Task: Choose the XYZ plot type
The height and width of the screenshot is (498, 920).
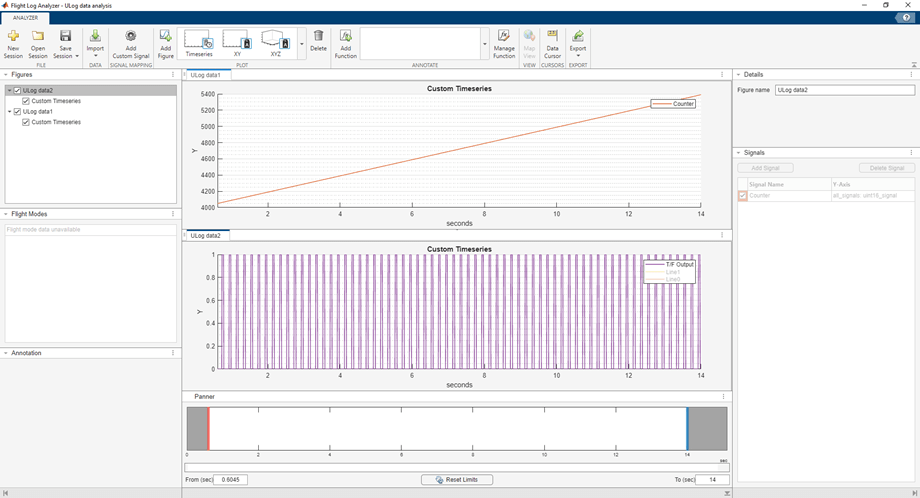Action: (x=276, y=41)
